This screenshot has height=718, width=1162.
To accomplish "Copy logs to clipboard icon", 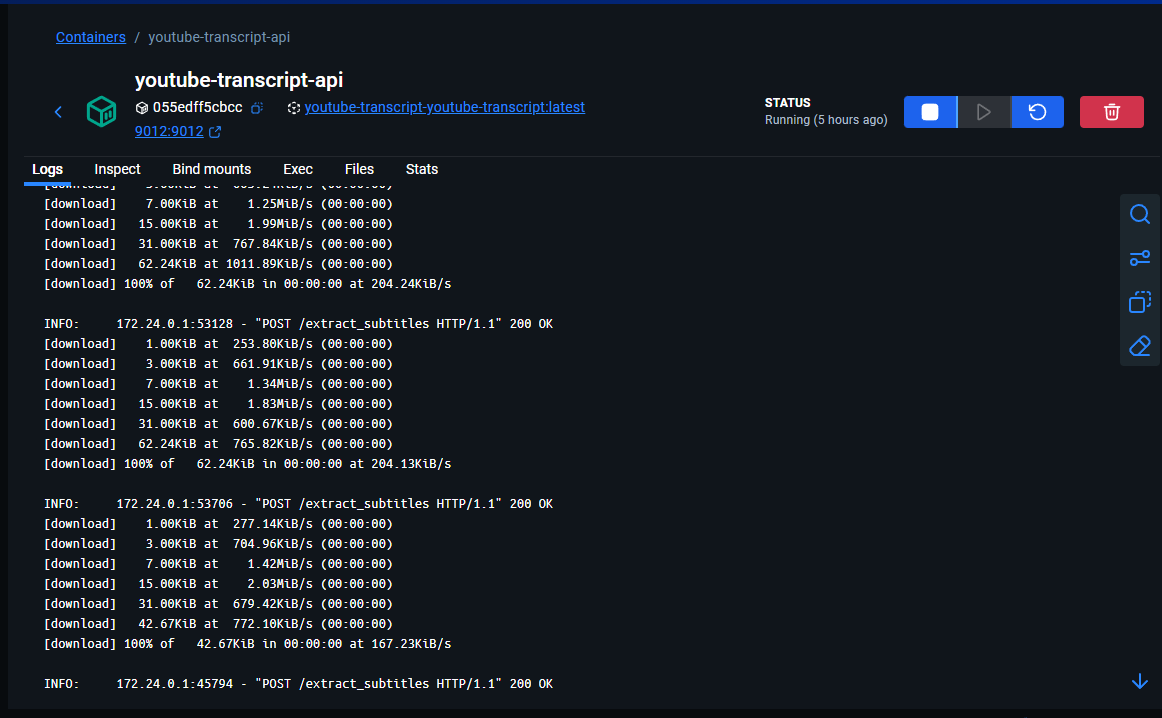I will pos(1140,302).
